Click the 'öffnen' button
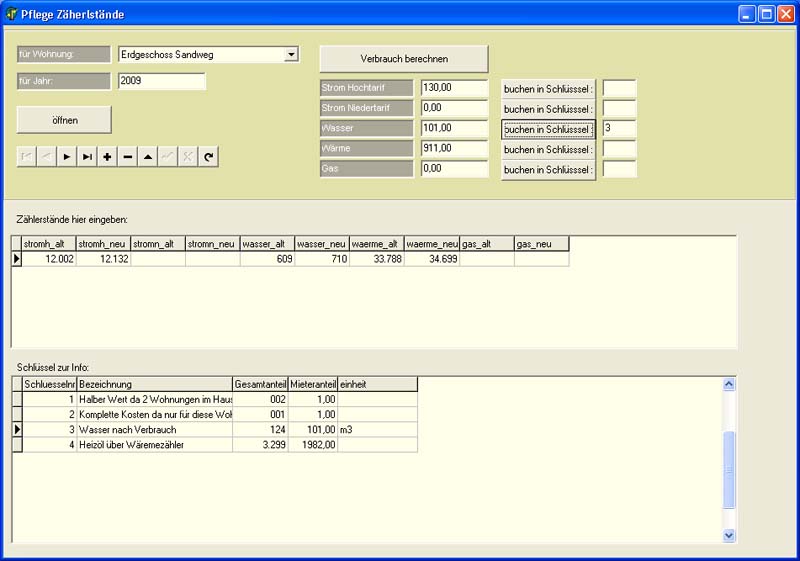Image resolution: width=800 pixels, height=561 pixels. (64, 120)
